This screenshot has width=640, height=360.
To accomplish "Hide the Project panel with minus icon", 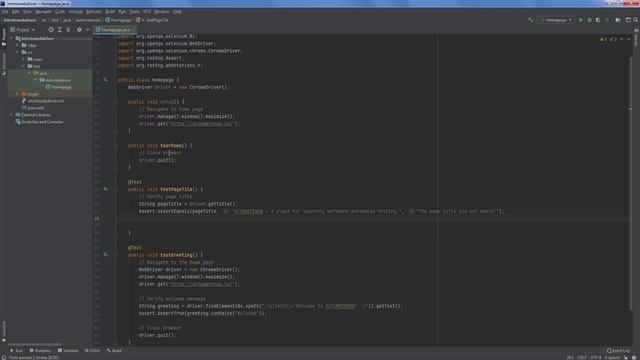I will pyautogui.click(x=88, y=29).
